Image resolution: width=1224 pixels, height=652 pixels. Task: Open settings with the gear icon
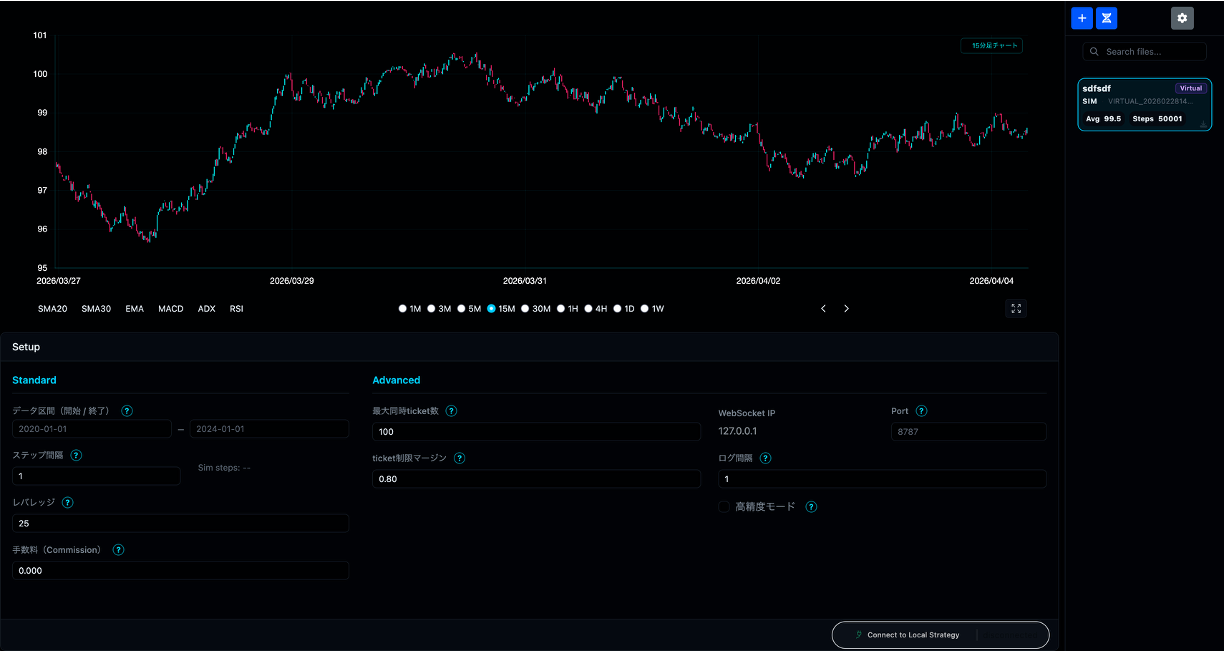click(x=1182, y=18)
